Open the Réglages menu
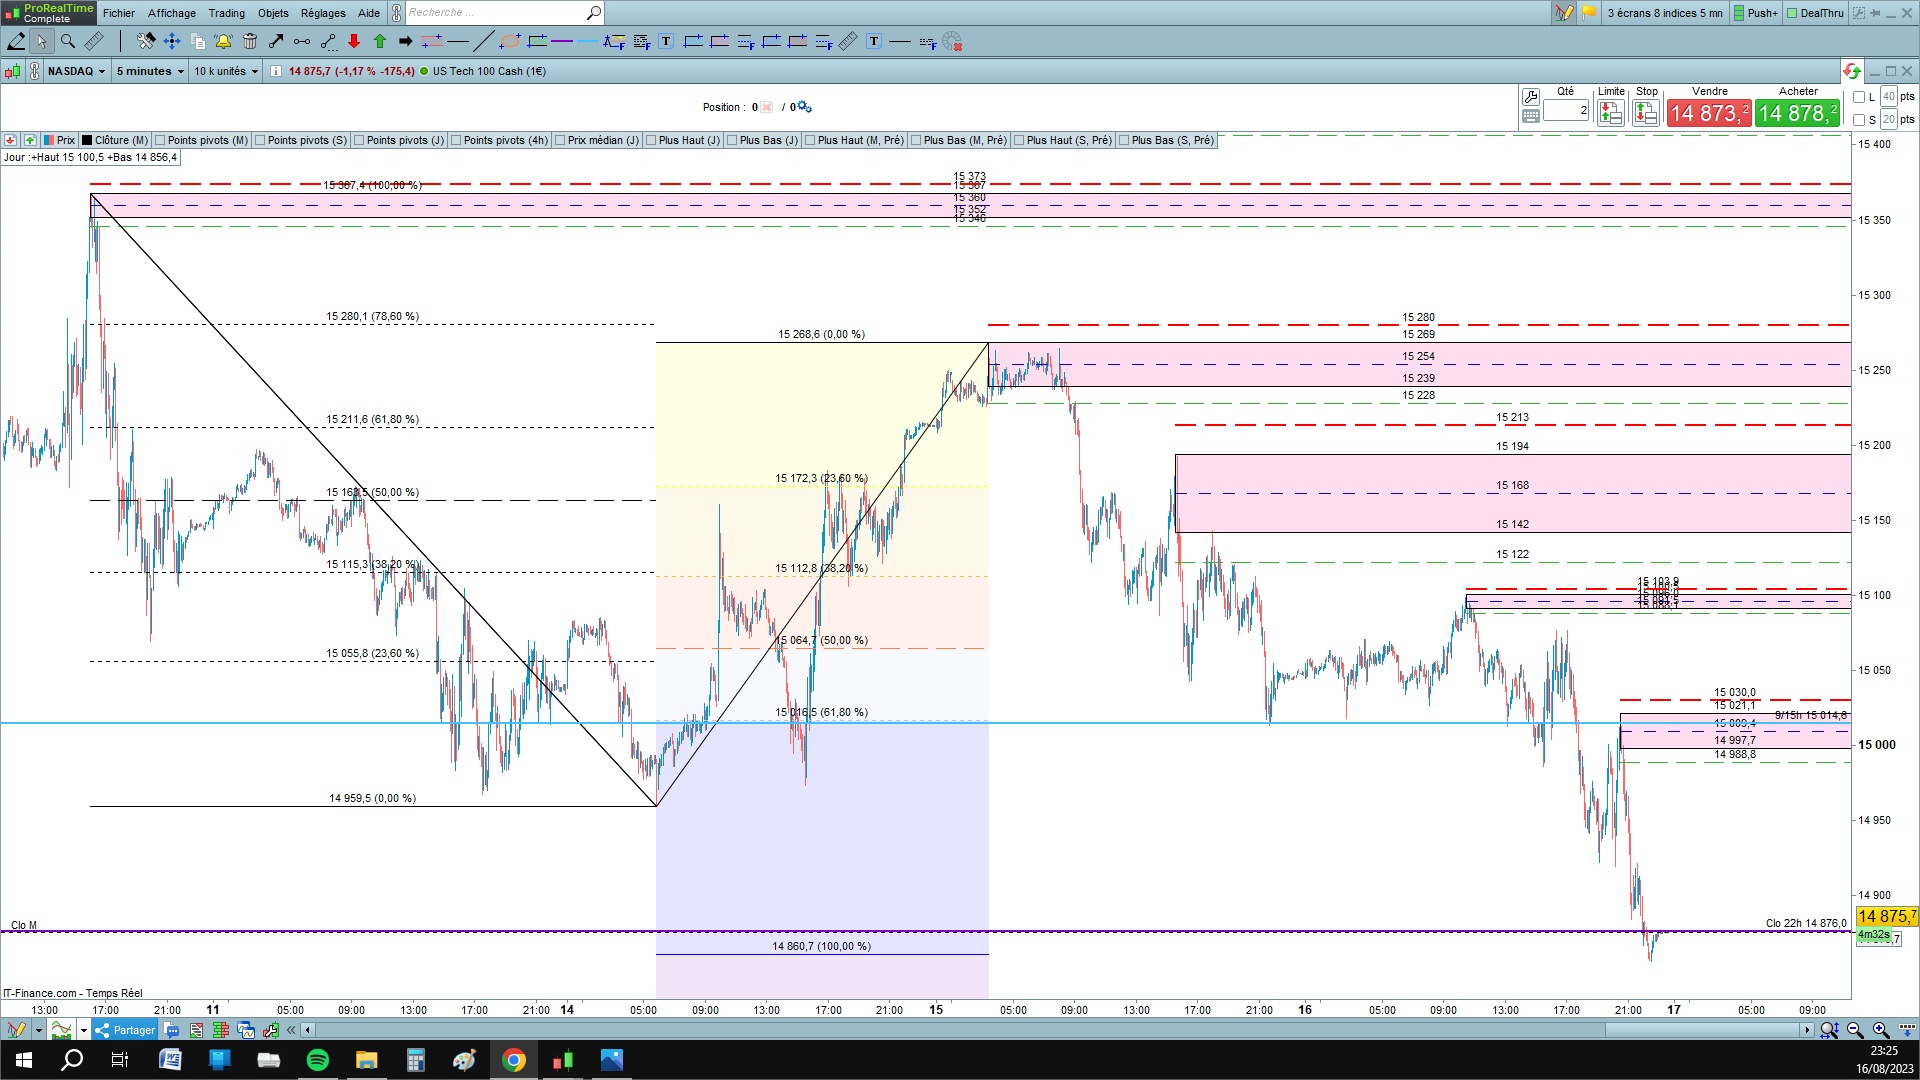 323,13
